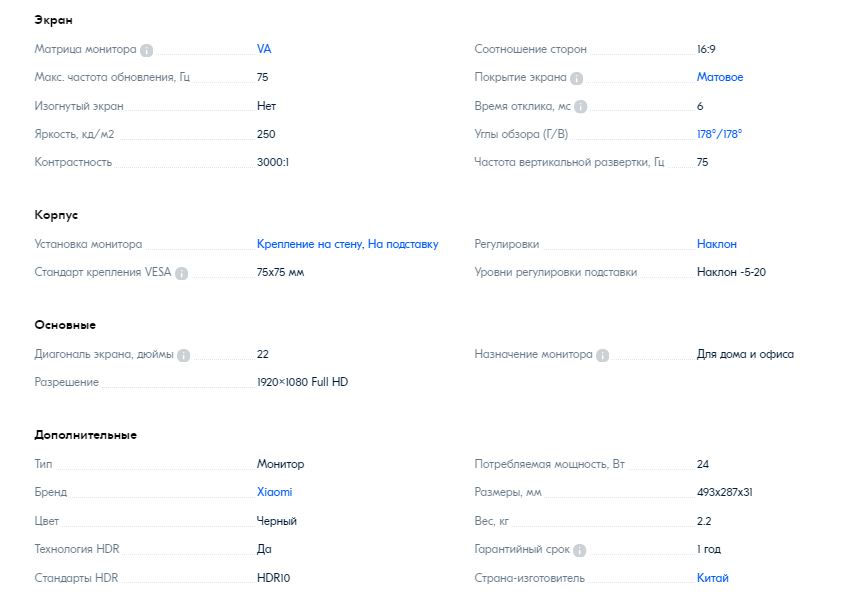Click the Корпус section heading
Screen dimensions: 861x594
pos(56,215)
